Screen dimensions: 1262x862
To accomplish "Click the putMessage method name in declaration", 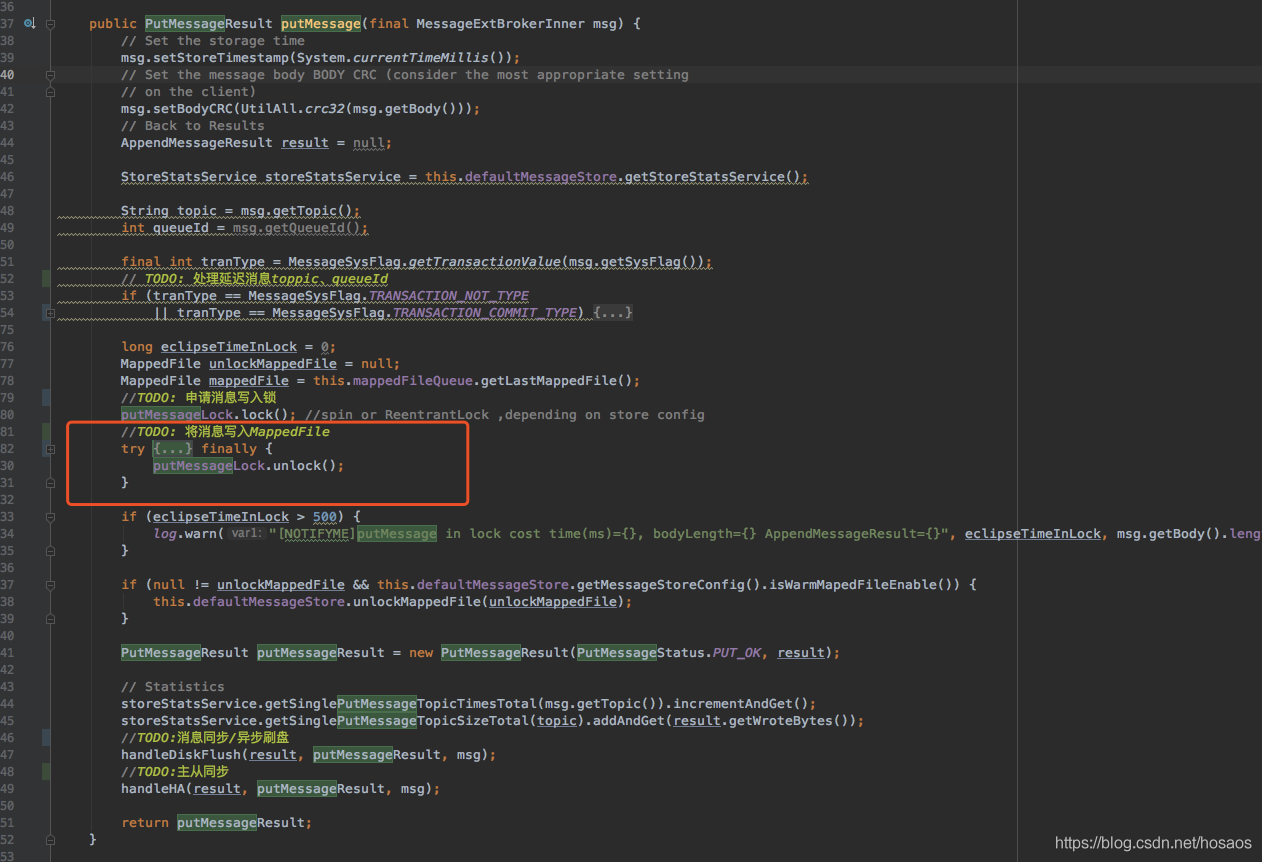I will 319,24.
